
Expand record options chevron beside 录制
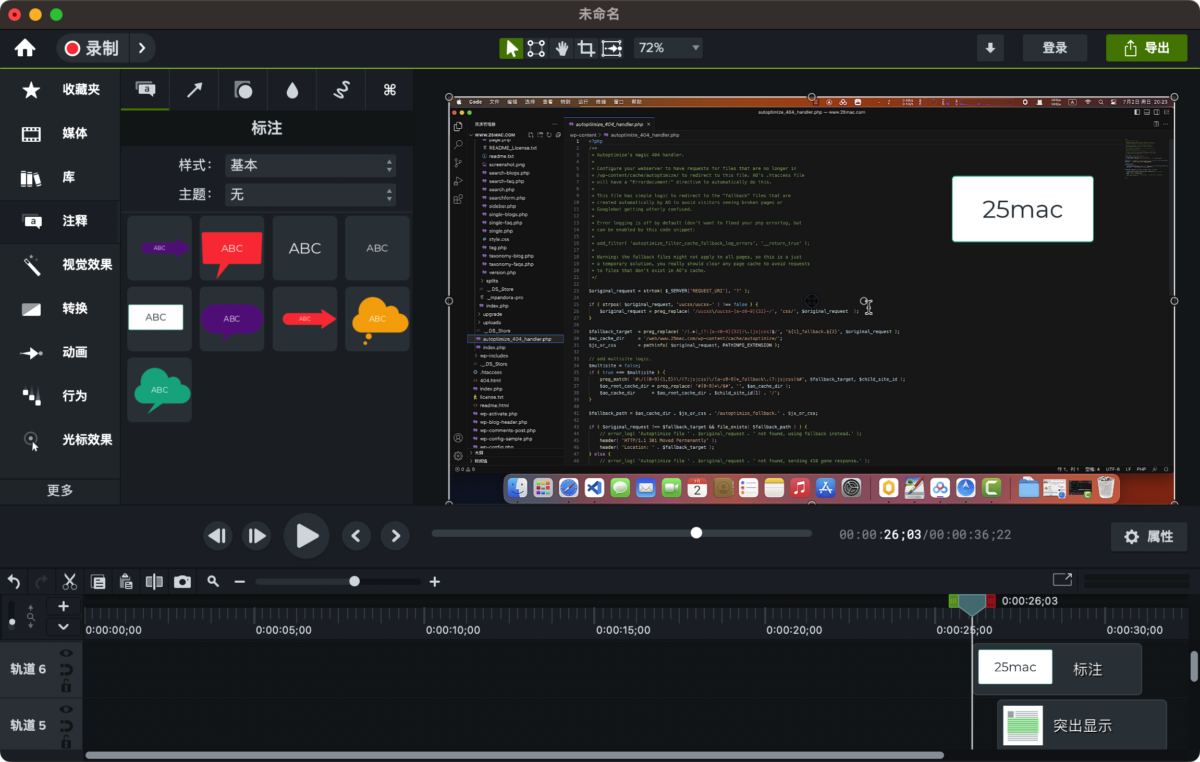(x=142, y=48)
